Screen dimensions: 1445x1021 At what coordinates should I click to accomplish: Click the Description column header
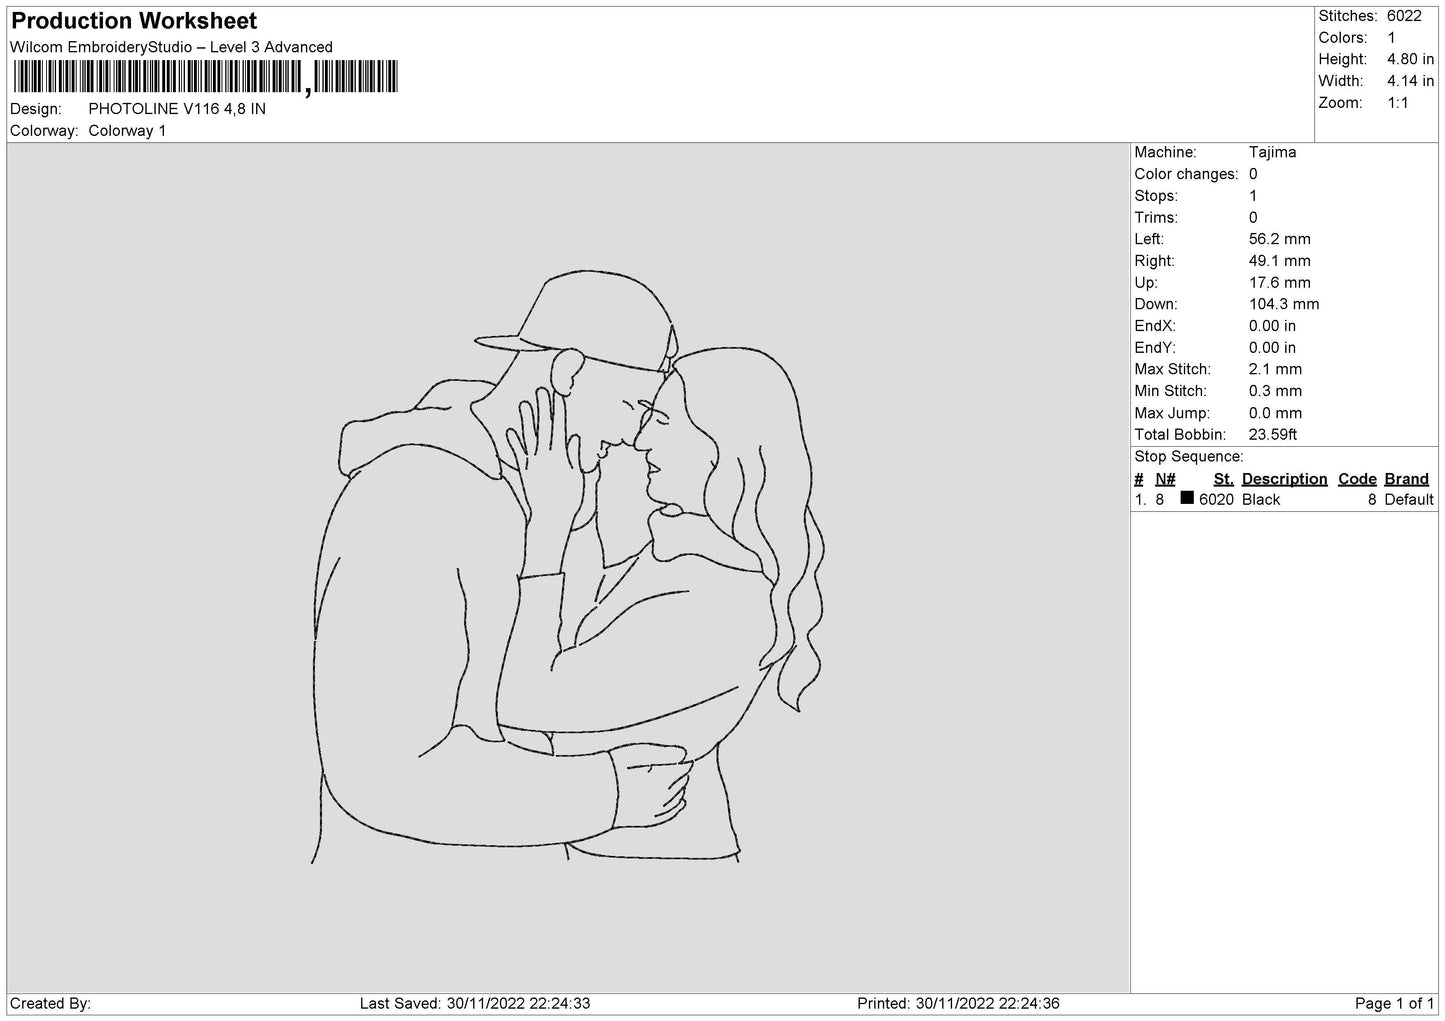point(1284,480)
